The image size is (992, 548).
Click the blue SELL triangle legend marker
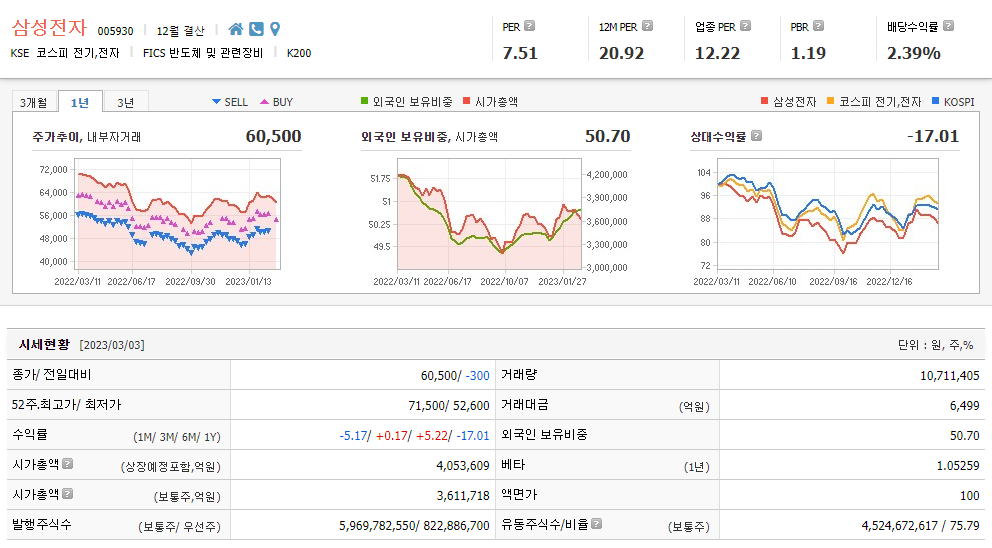(216, 102)
